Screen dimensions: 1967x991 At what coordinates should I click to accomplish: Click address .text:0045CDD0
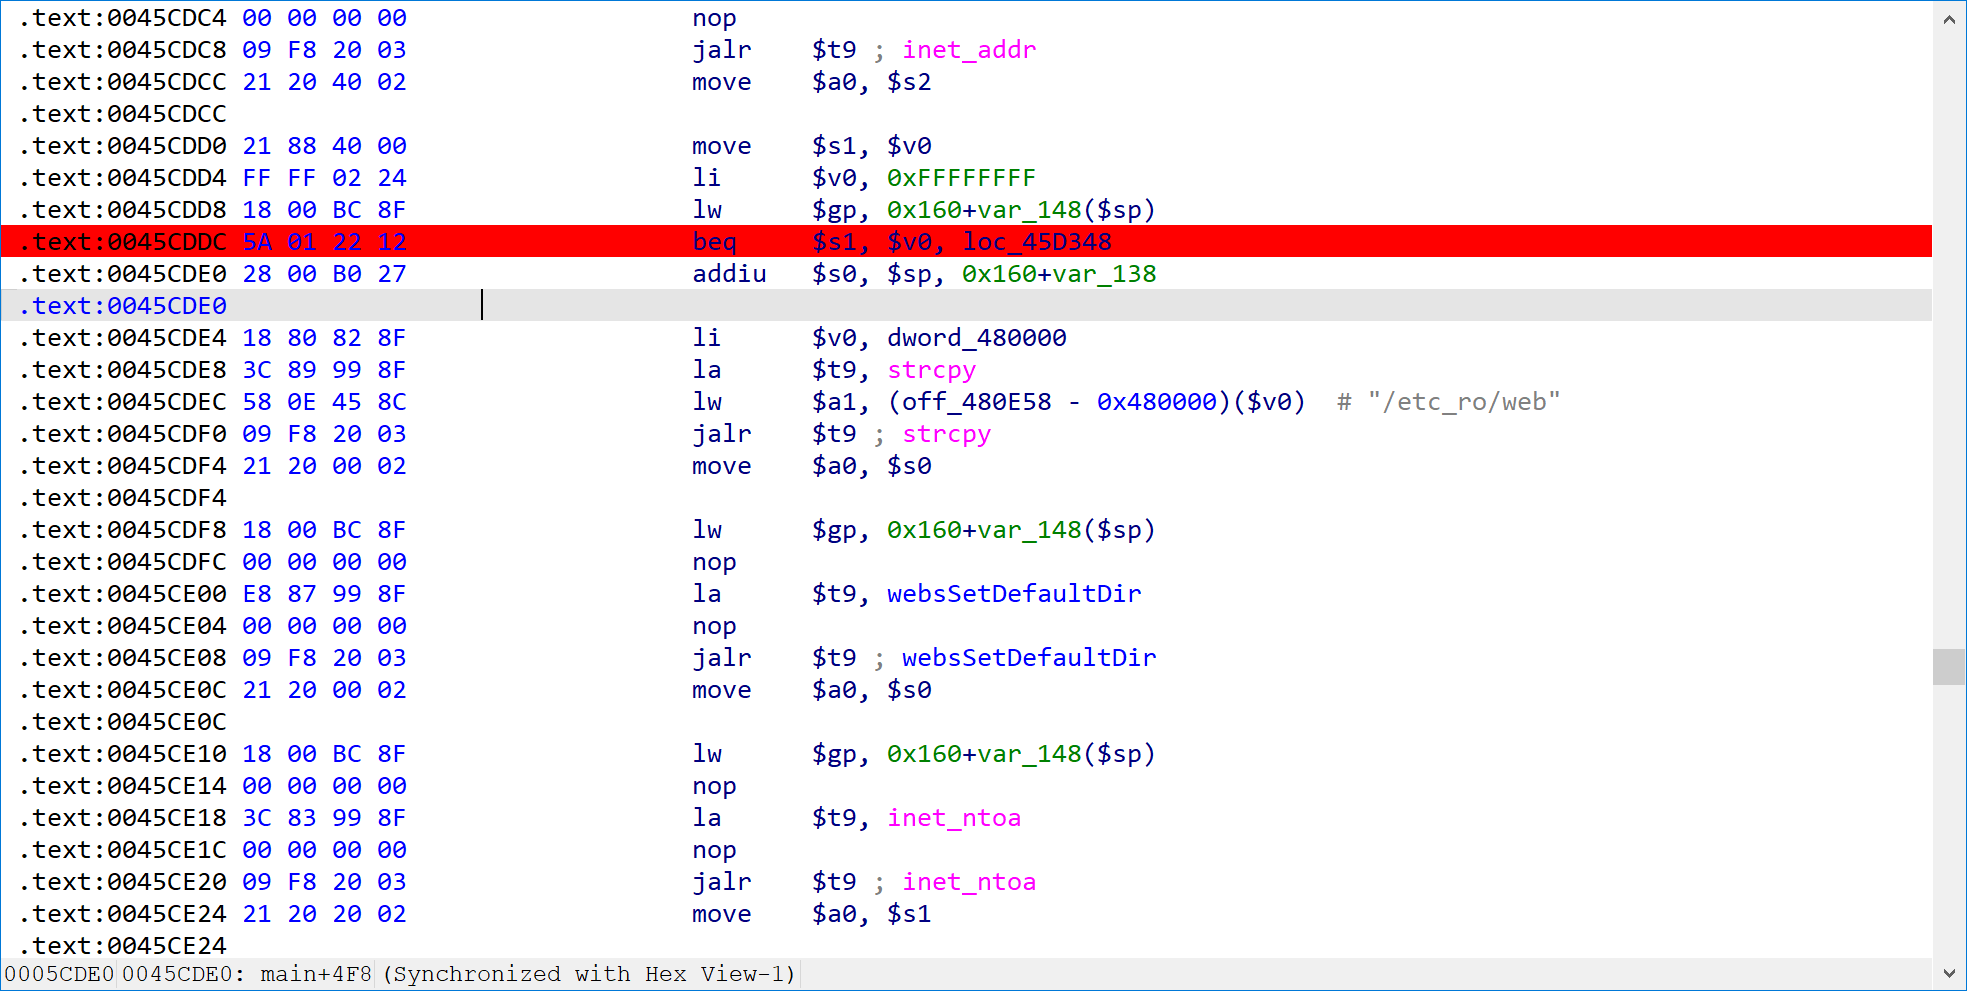pyautogui.click(x=122, y=146)
